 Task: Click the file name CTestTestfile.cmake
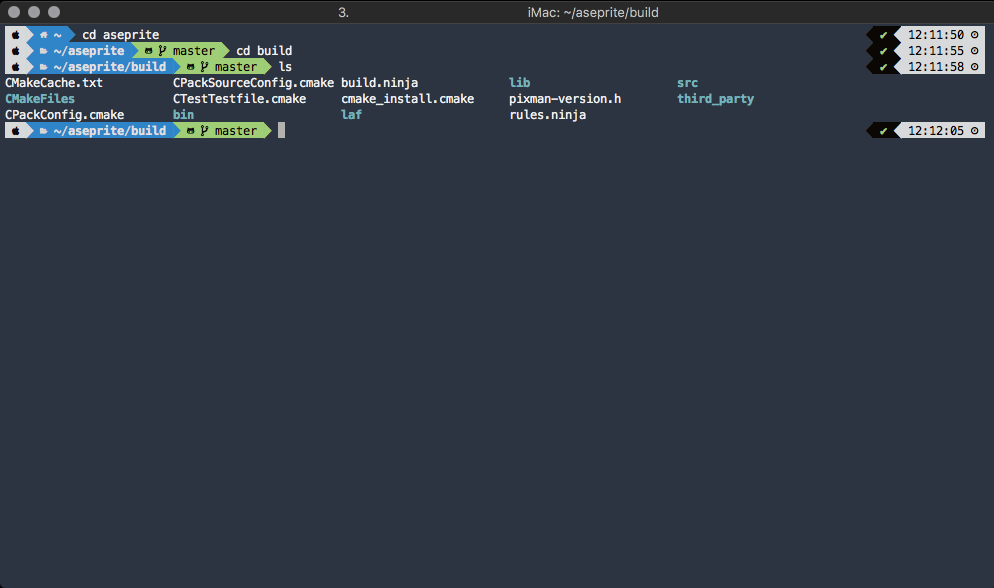[x=240, y=99]
